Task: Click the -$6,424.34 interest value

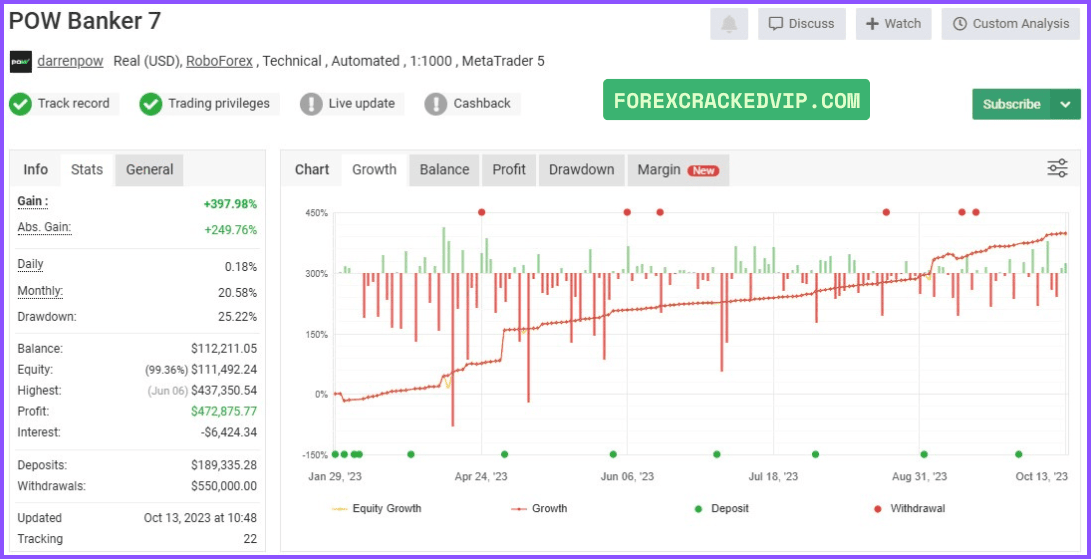Action: point(230,432)
